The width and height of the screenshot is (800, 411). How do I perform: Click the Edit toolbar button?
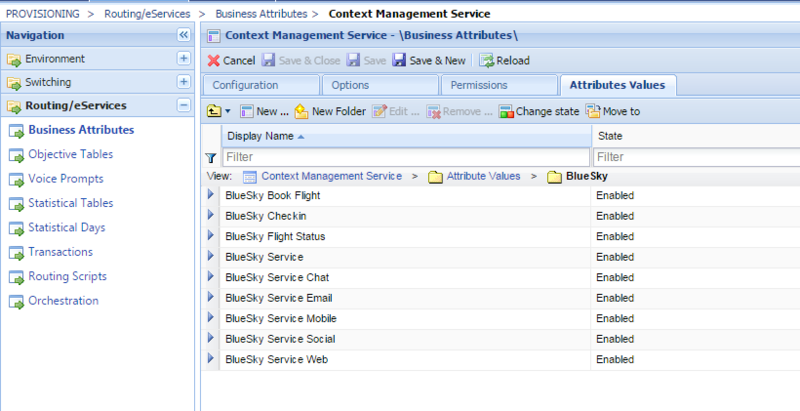pos(396,111)
